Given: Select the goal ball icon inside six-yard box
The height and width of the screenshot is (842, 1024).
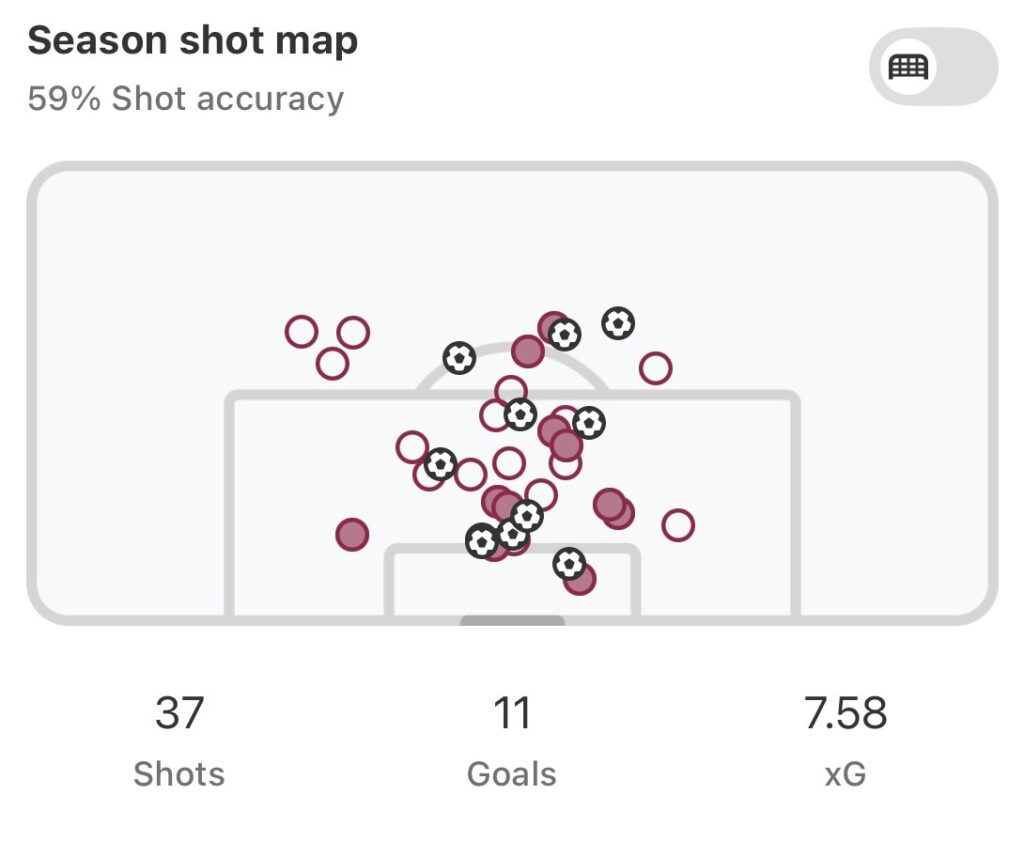Looking at the screenshot, I should [x=569, y=564].
